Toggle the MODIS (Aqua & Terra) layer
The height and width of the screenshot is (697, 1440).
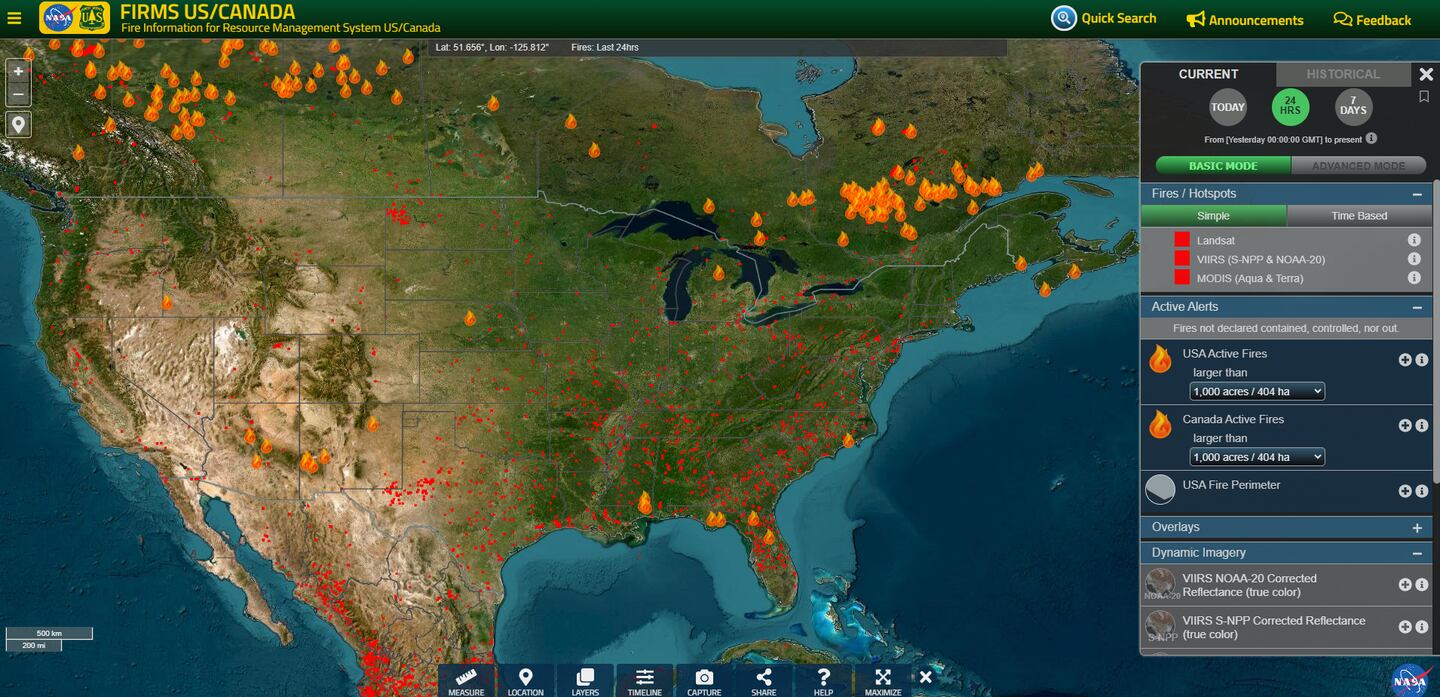point(1182,278)
